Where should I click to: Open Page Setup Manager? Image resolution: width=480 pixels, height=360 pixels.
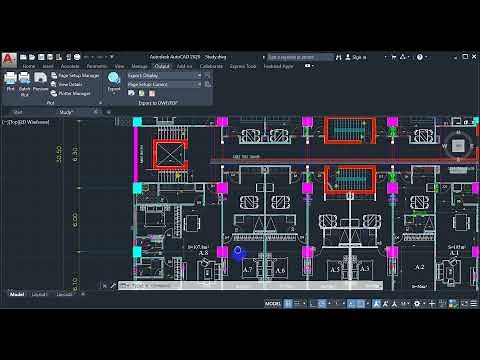click(x=75, y=76)
